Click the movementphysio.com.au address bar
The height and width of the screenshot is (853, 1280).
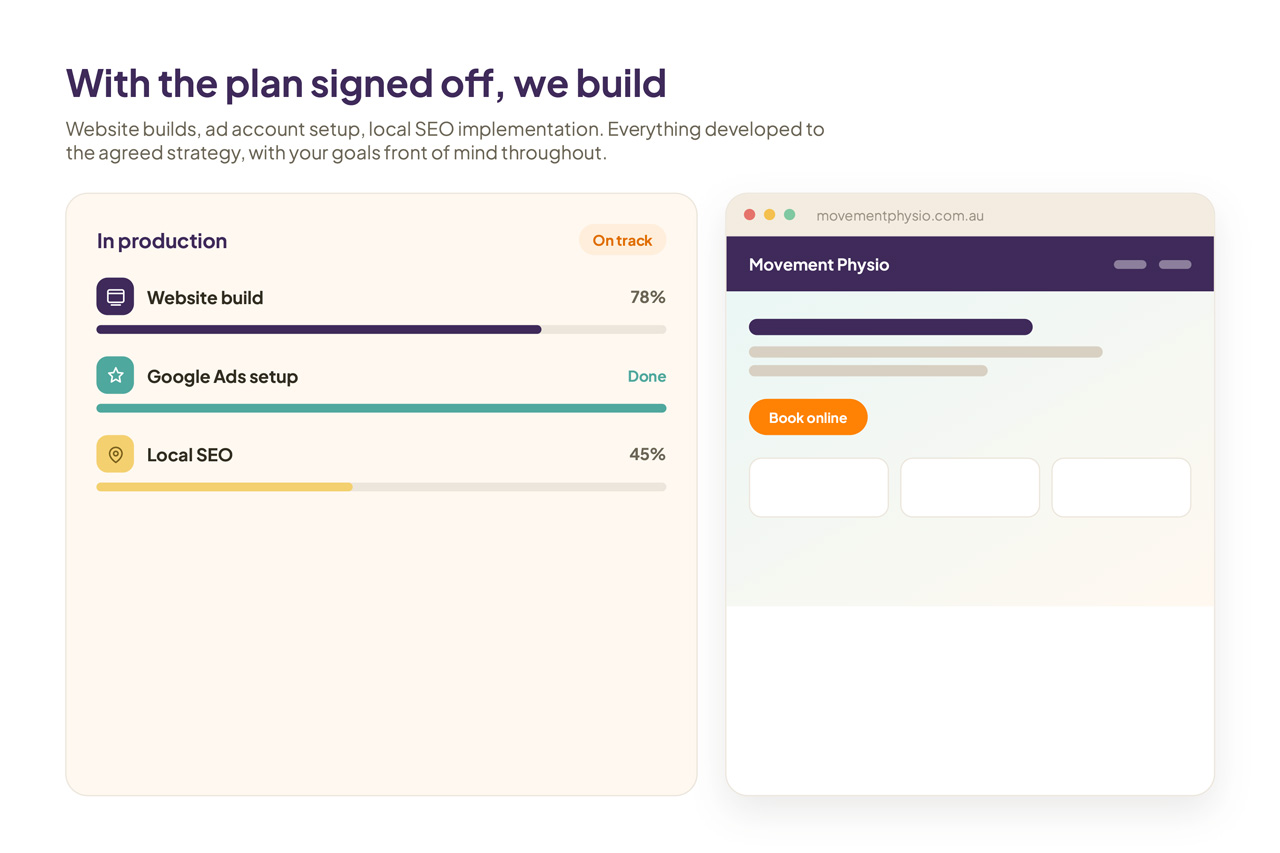tap(900, 215)
